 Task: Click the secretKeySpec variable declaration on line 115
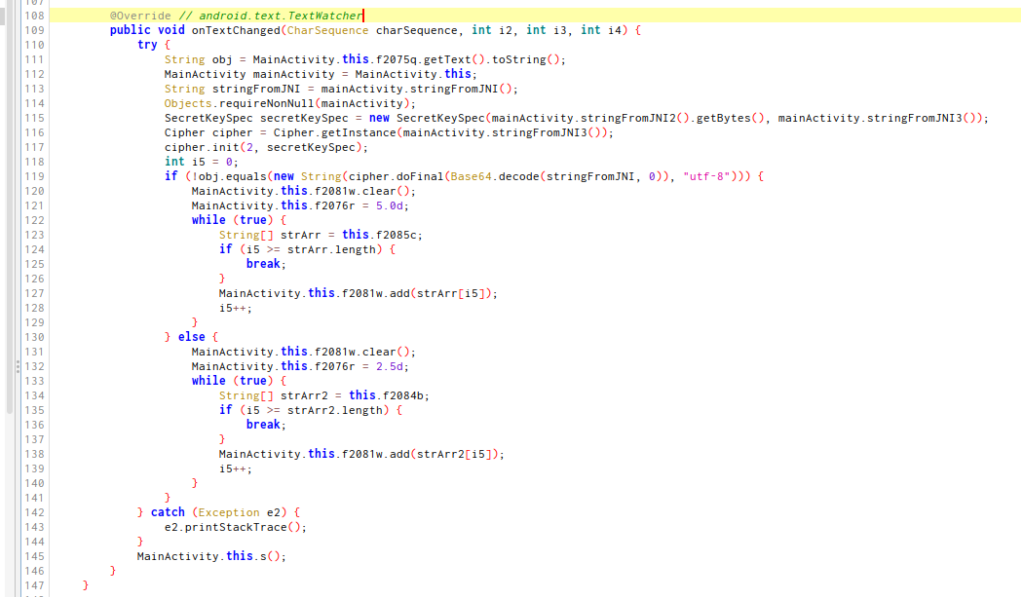click(x=304, y=118)
